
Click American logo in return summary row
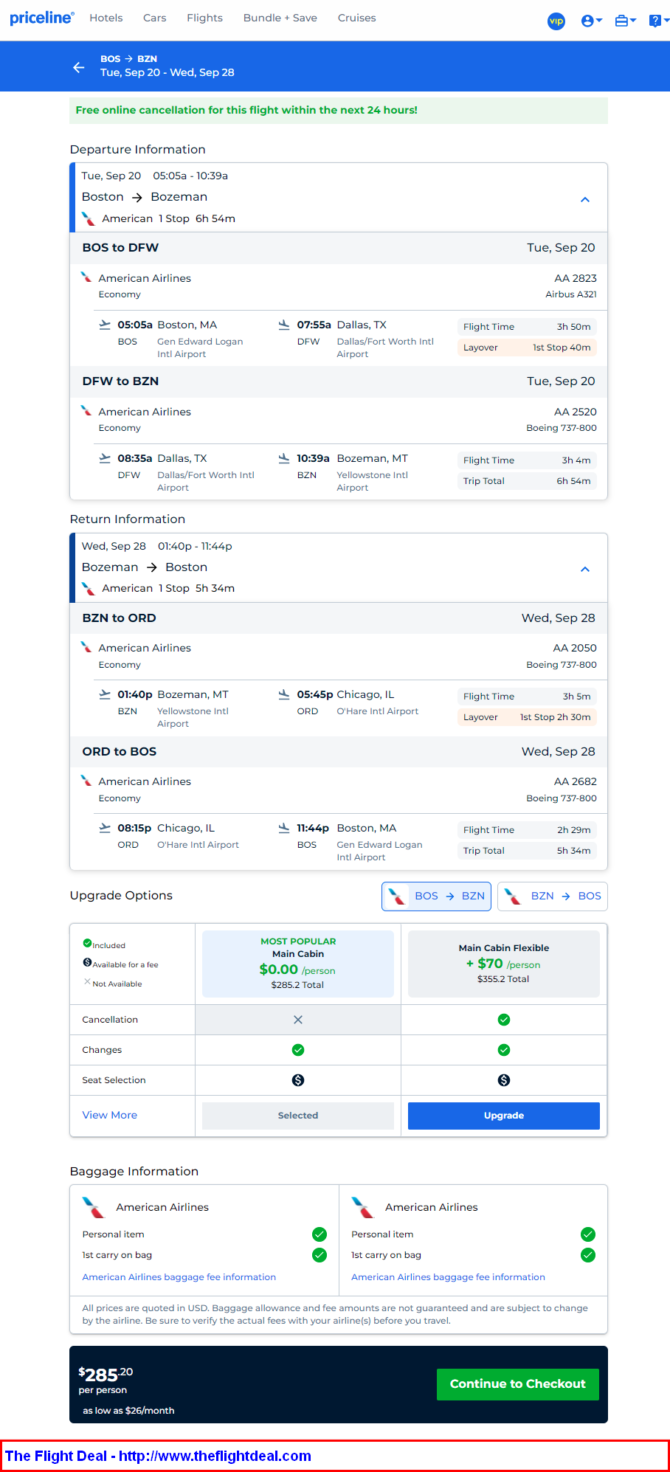(x=89, y=589)
